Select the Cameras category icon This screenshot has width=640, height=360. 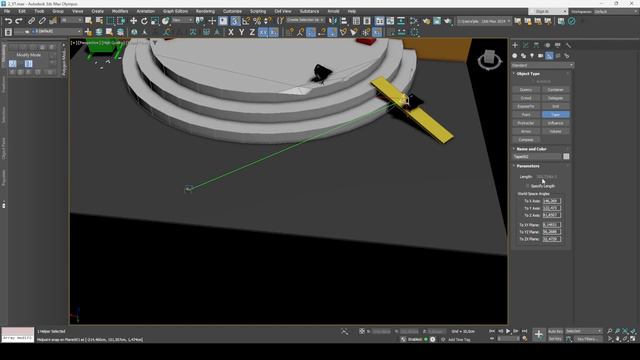pyautogui.click(x=540, y=56)
